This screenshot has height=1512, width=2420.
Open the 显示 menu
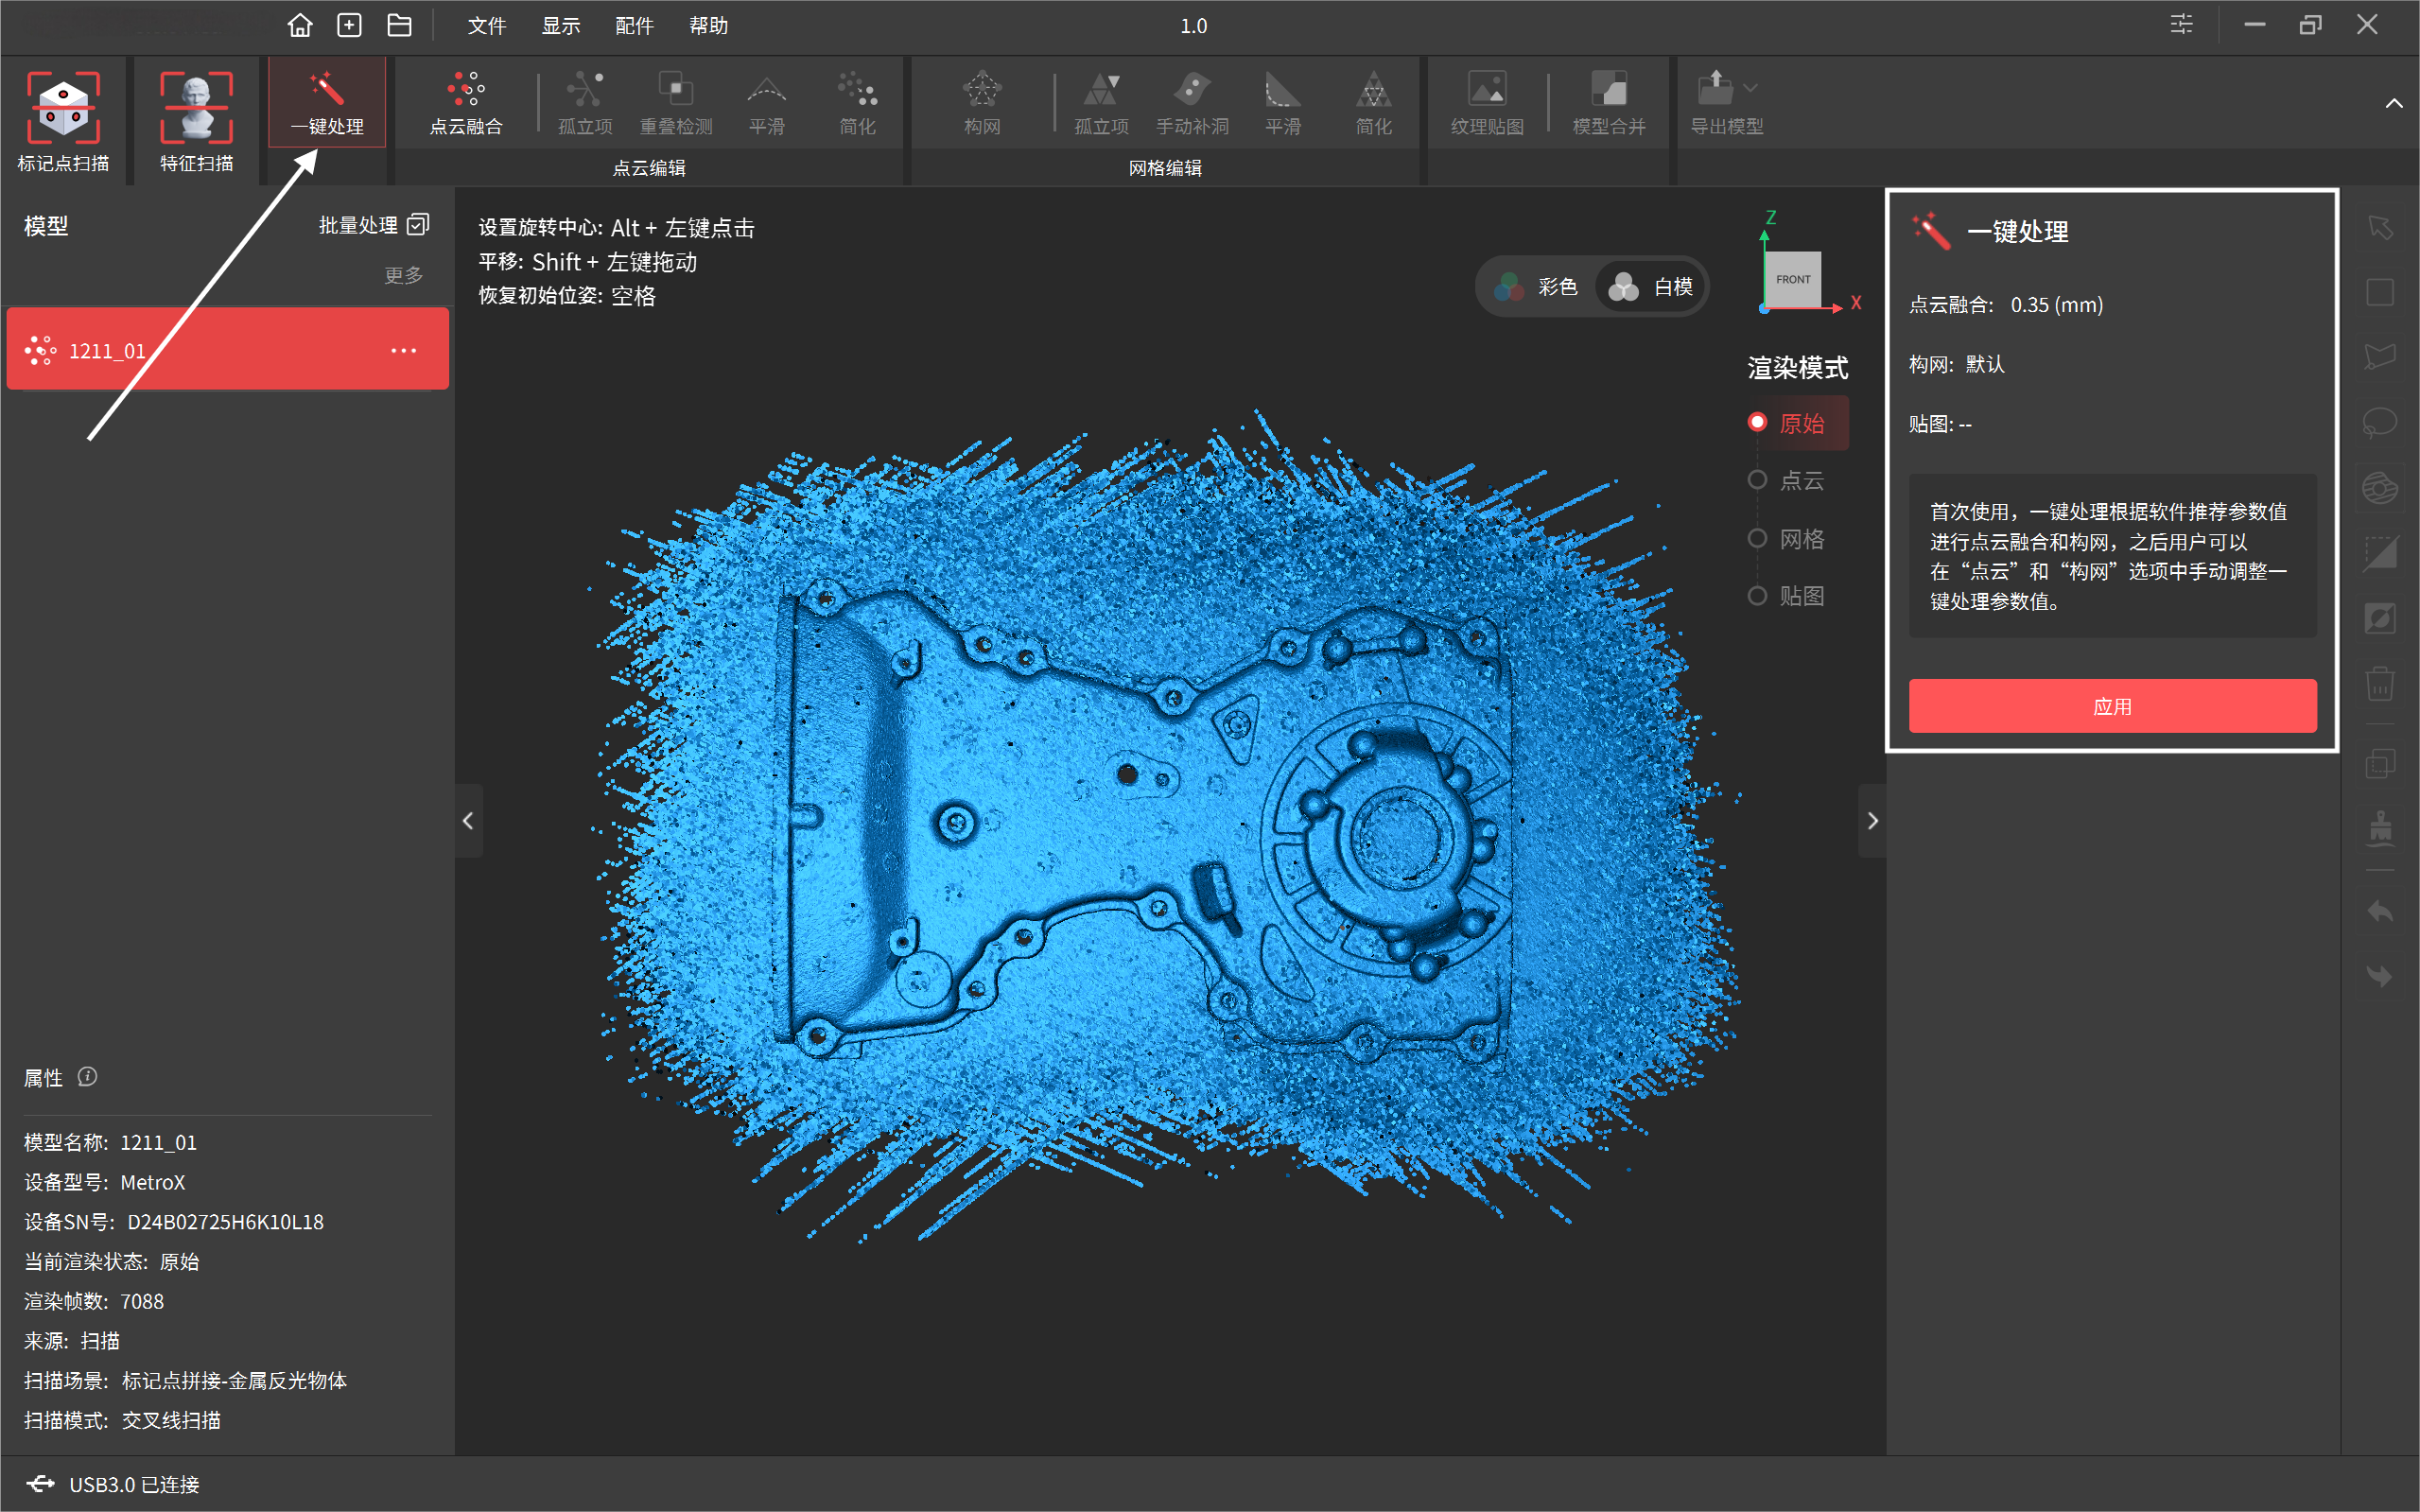click(x=561, y=26)
